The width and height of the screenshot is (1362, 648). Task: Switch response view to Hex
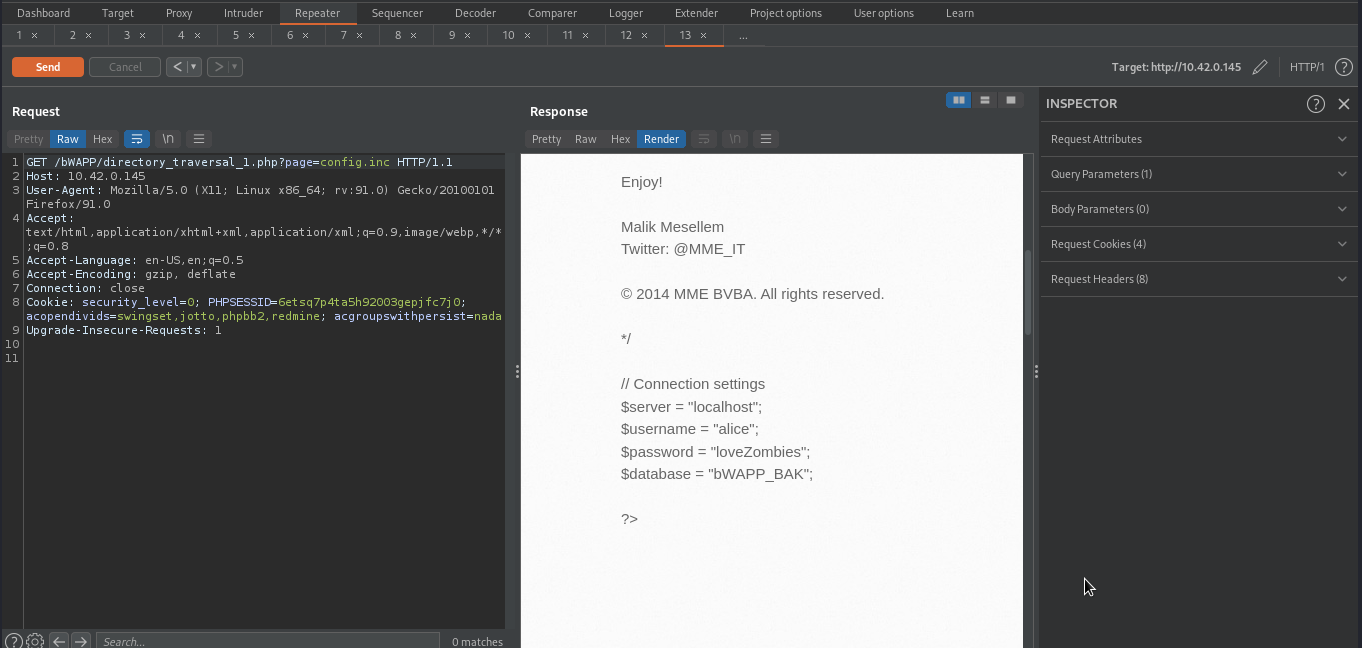(620, 139)
